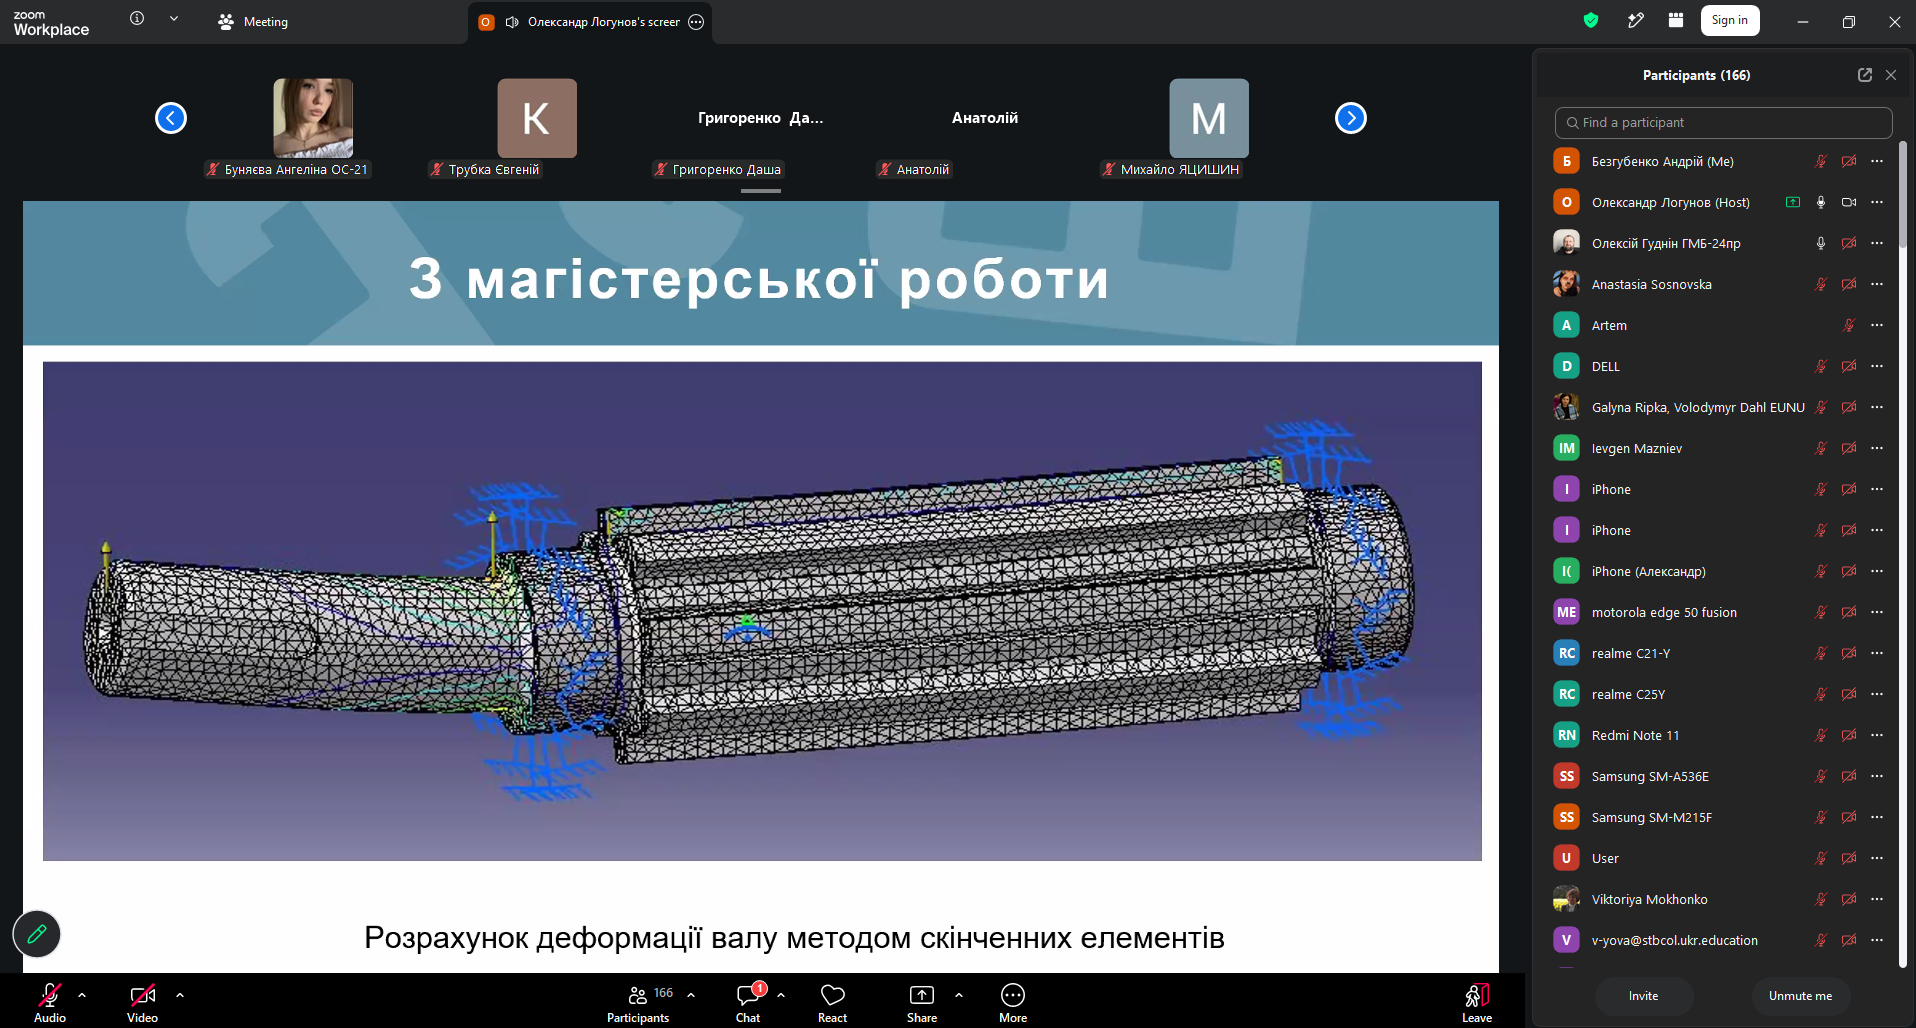Open the More menu

click(1013, 1002)
